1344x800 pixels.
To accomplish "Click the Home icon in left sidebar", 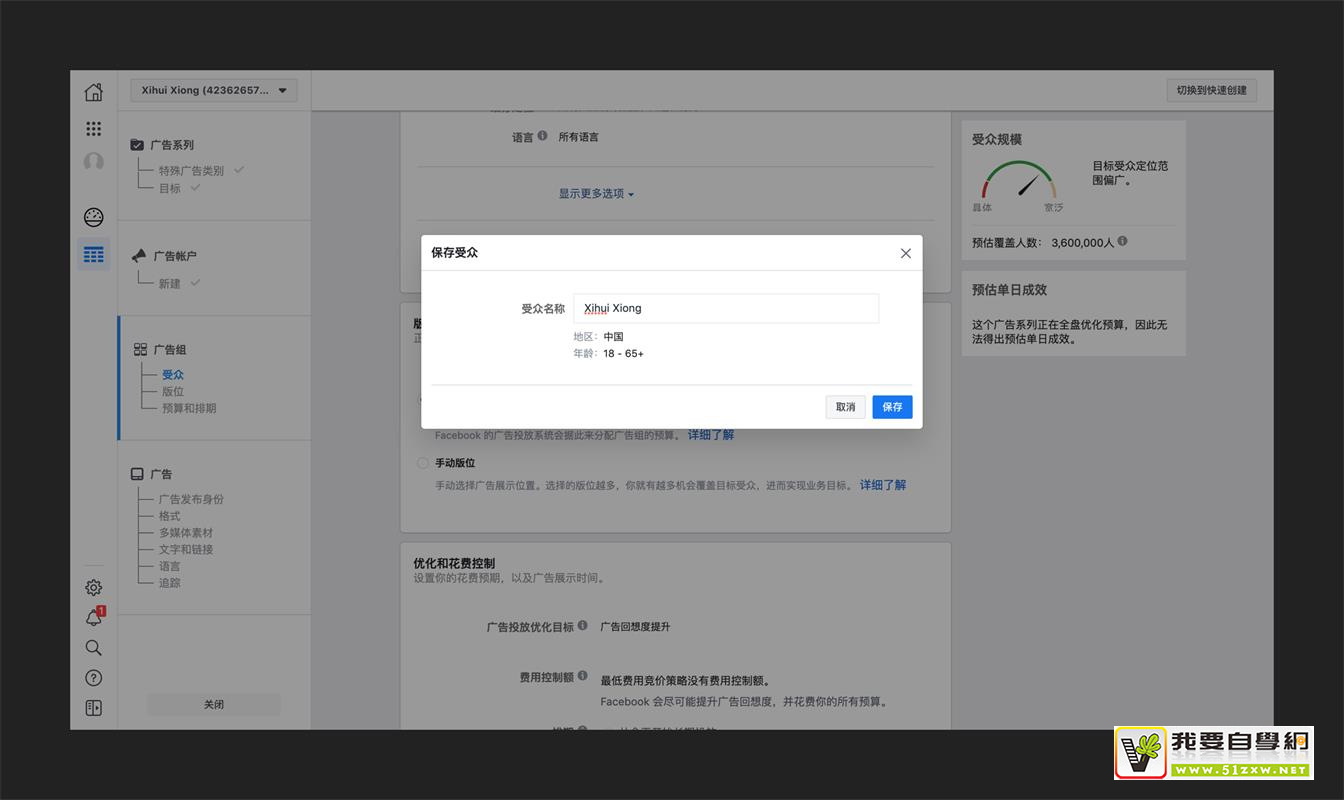I will [x=93, y=93].
